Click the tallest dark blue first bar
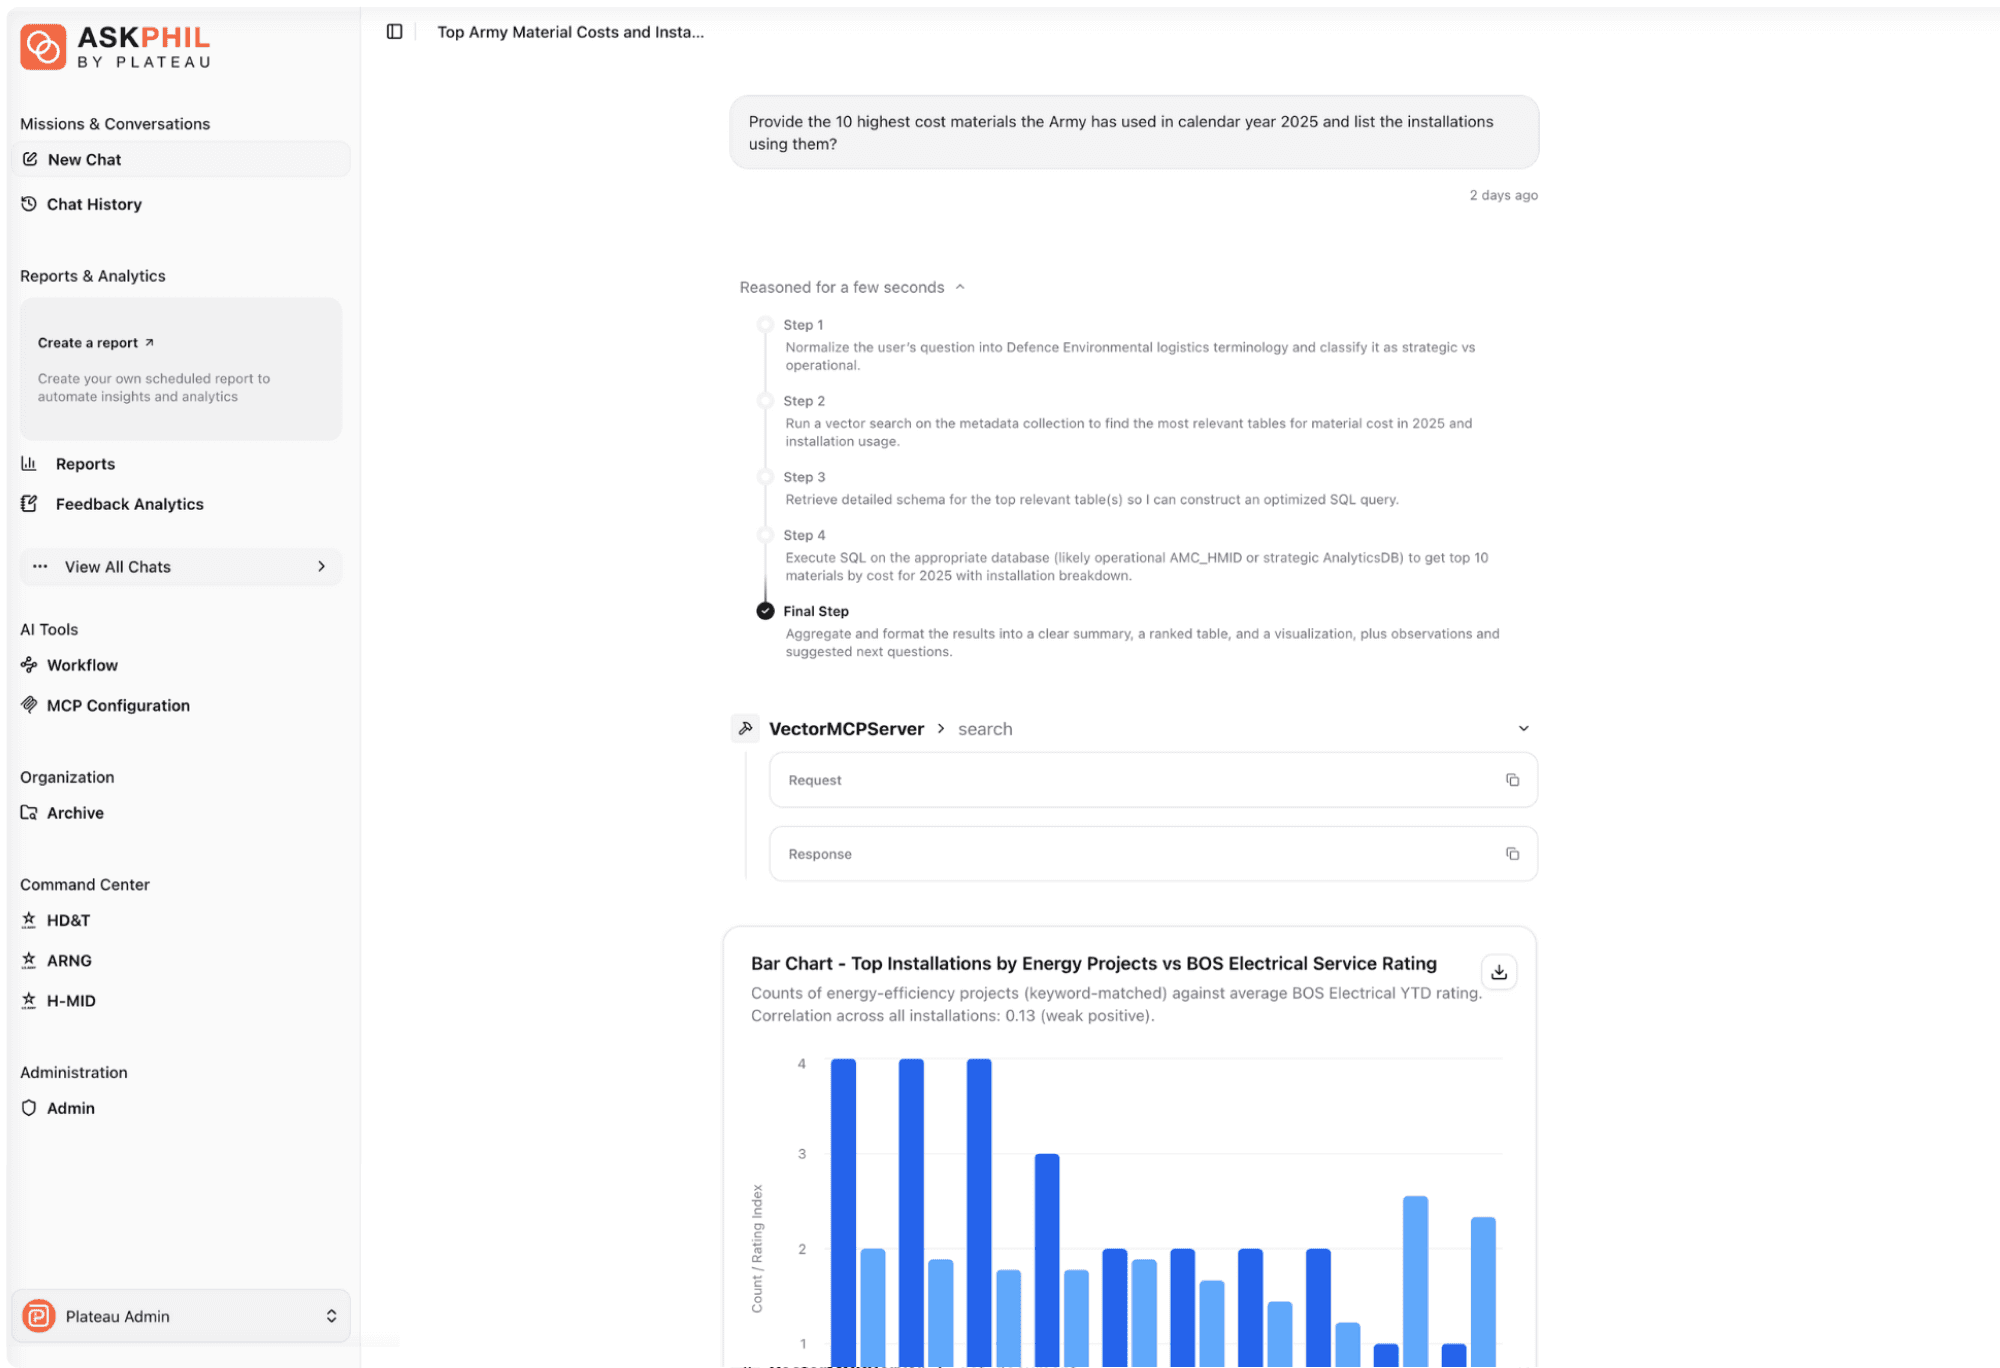 coord(843,1200)
